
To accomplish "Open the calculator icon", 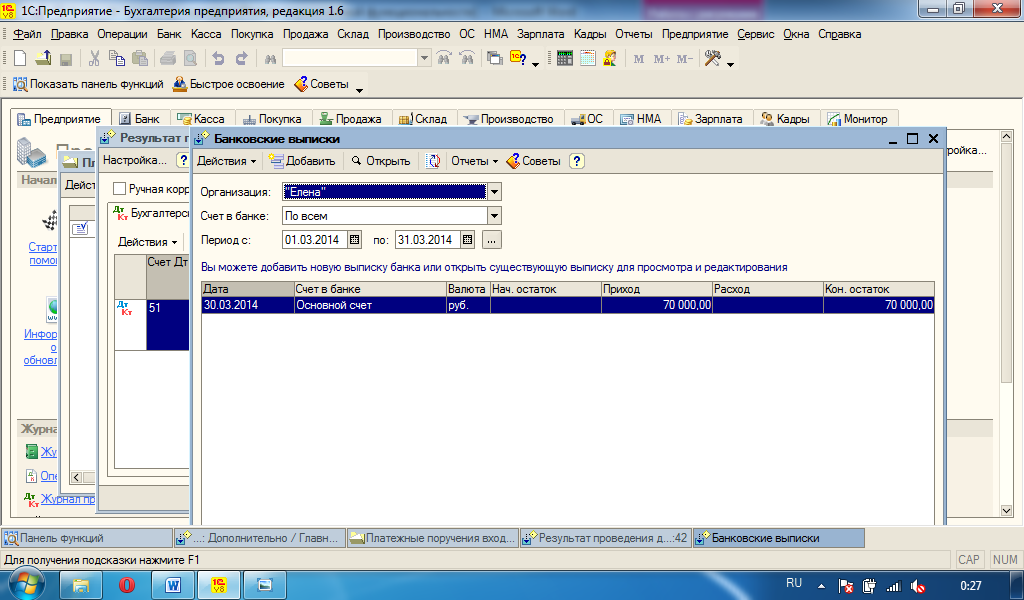I will [x=564, y=59].
